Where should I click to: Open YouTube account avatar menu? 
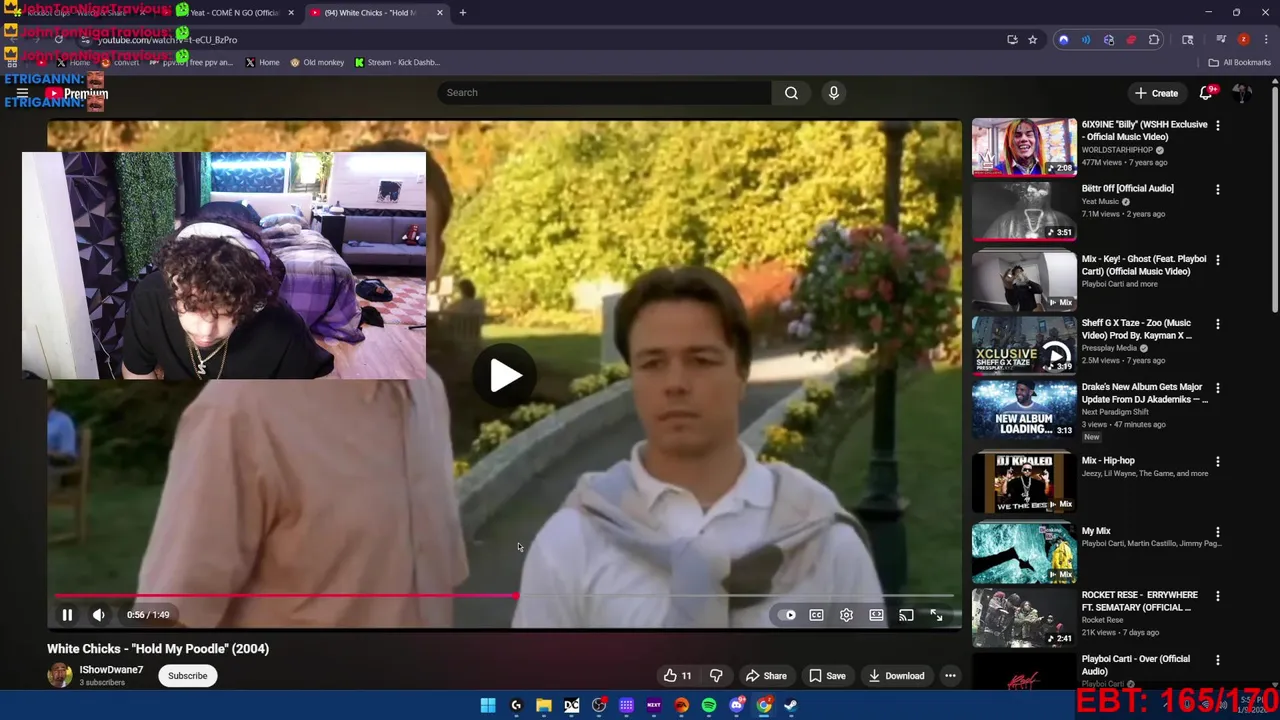tap(1242, 93)
